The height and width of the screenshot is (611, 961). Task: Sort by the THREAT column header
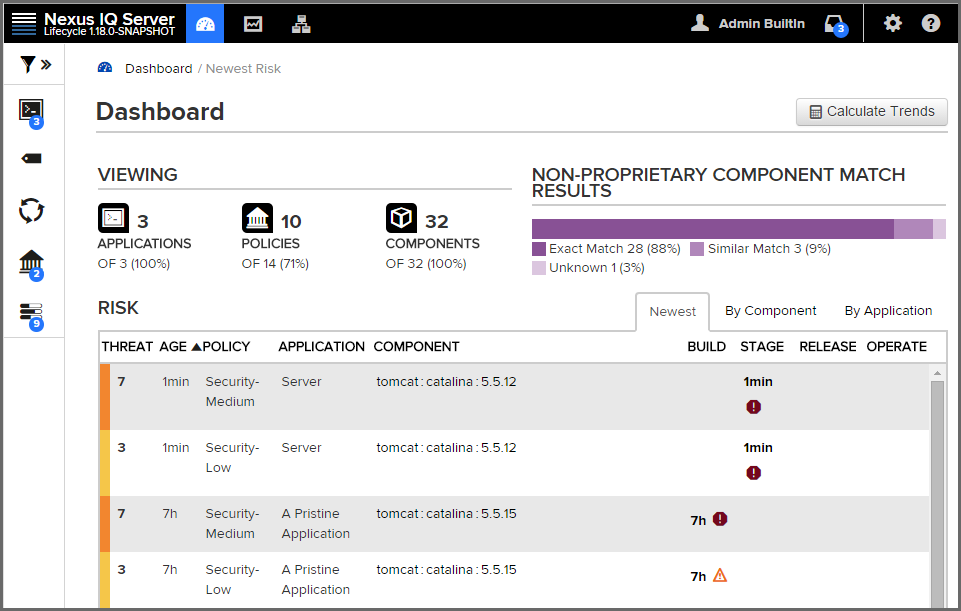tap(127, 347)
